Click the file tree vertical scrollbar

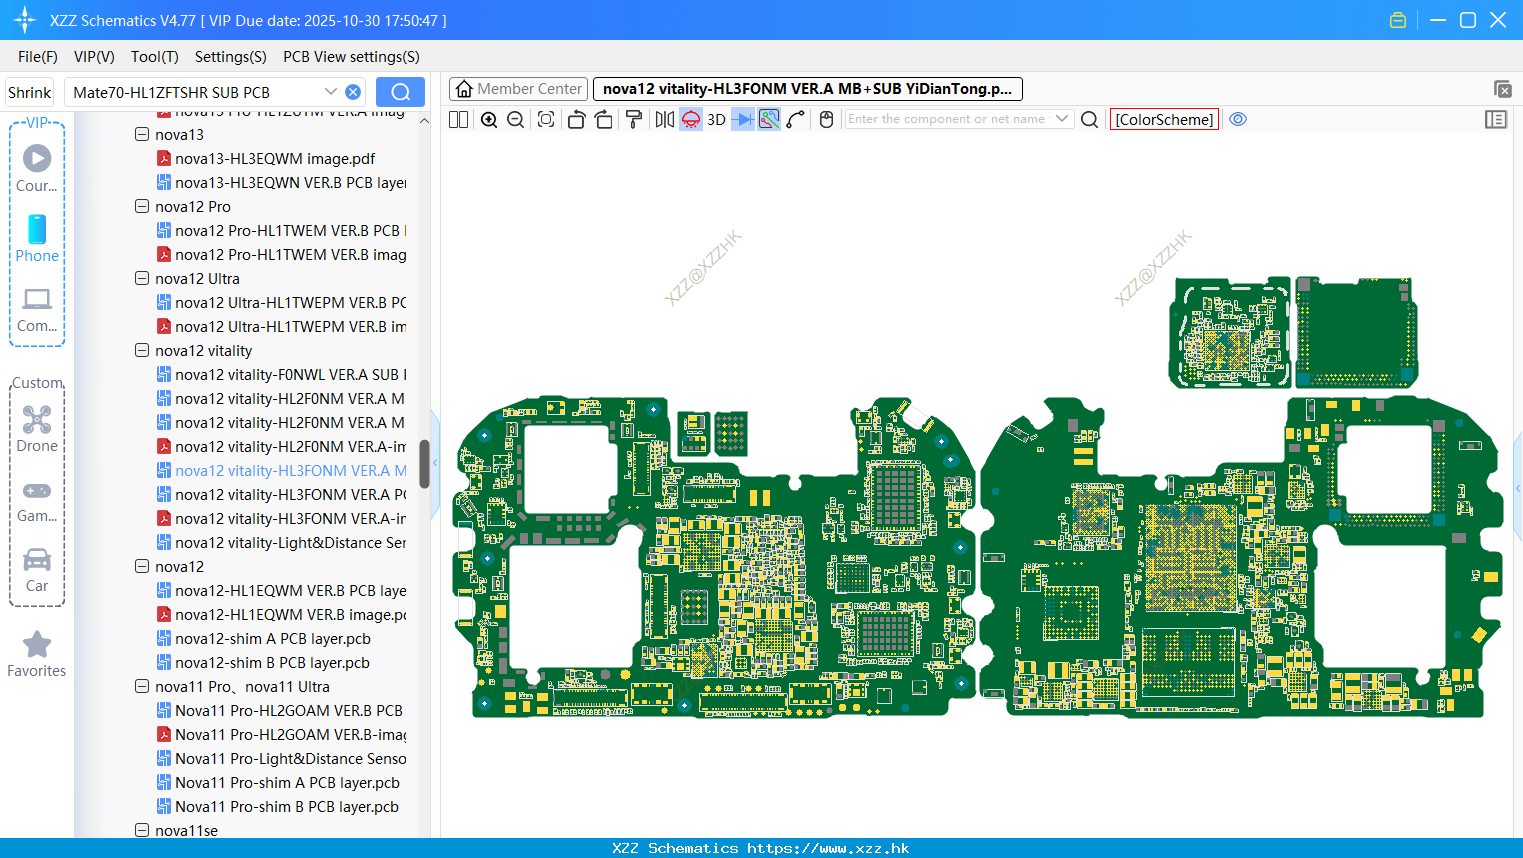click(x=424, y=464)
